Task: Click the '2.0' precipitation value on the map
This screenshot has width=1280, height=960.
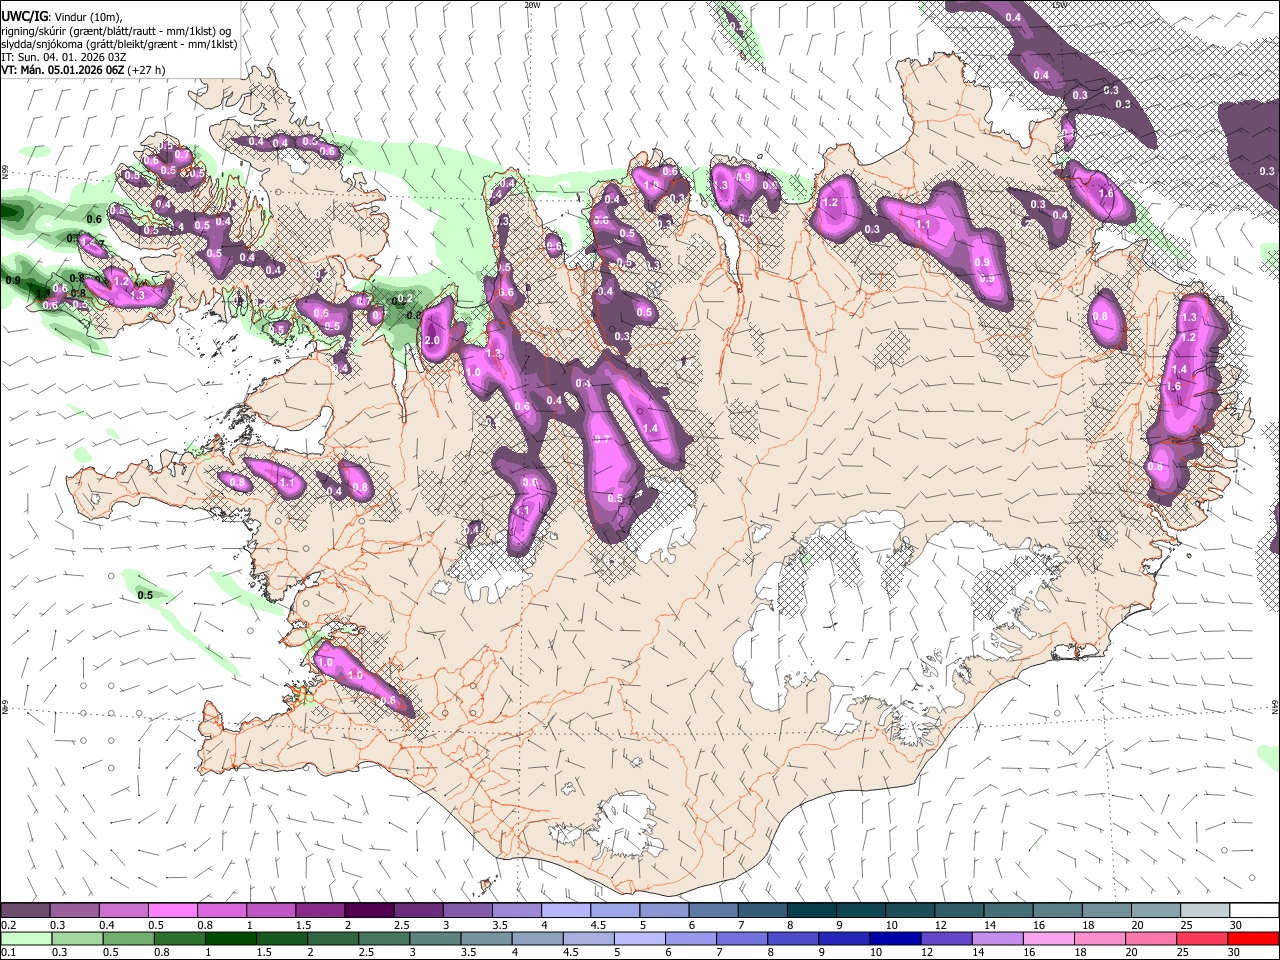Action: (x=432, y=341)
